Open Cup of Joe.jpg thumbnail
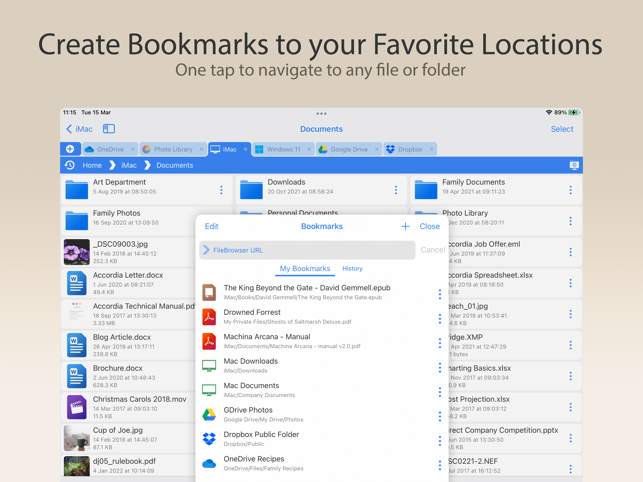This screenshot has height=482, width=643. click(77, 438)
